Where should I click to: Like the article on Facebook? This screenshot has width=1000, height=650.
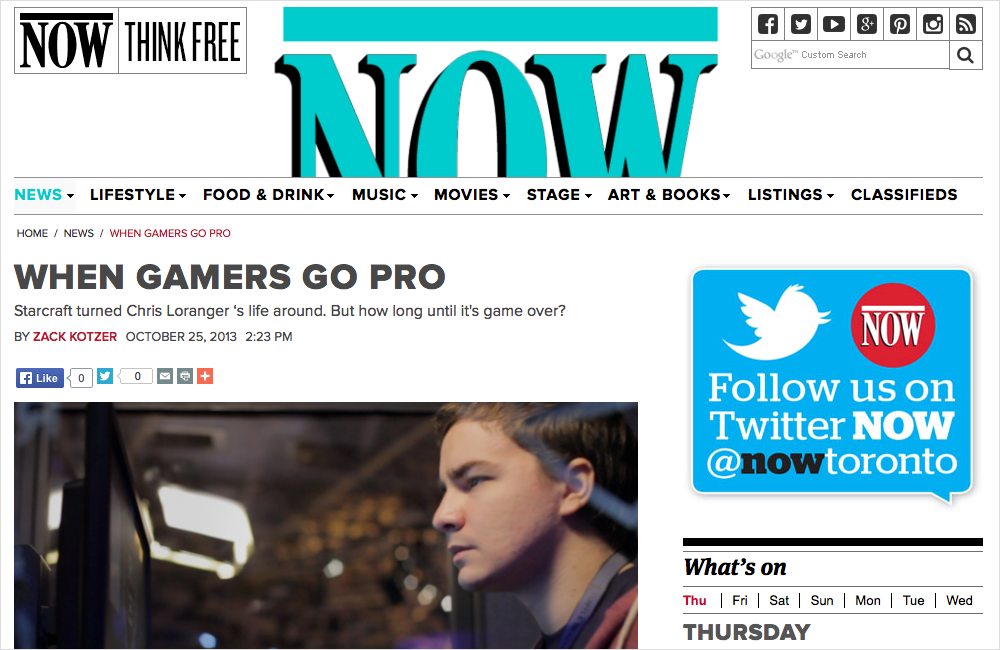(40, 378)
